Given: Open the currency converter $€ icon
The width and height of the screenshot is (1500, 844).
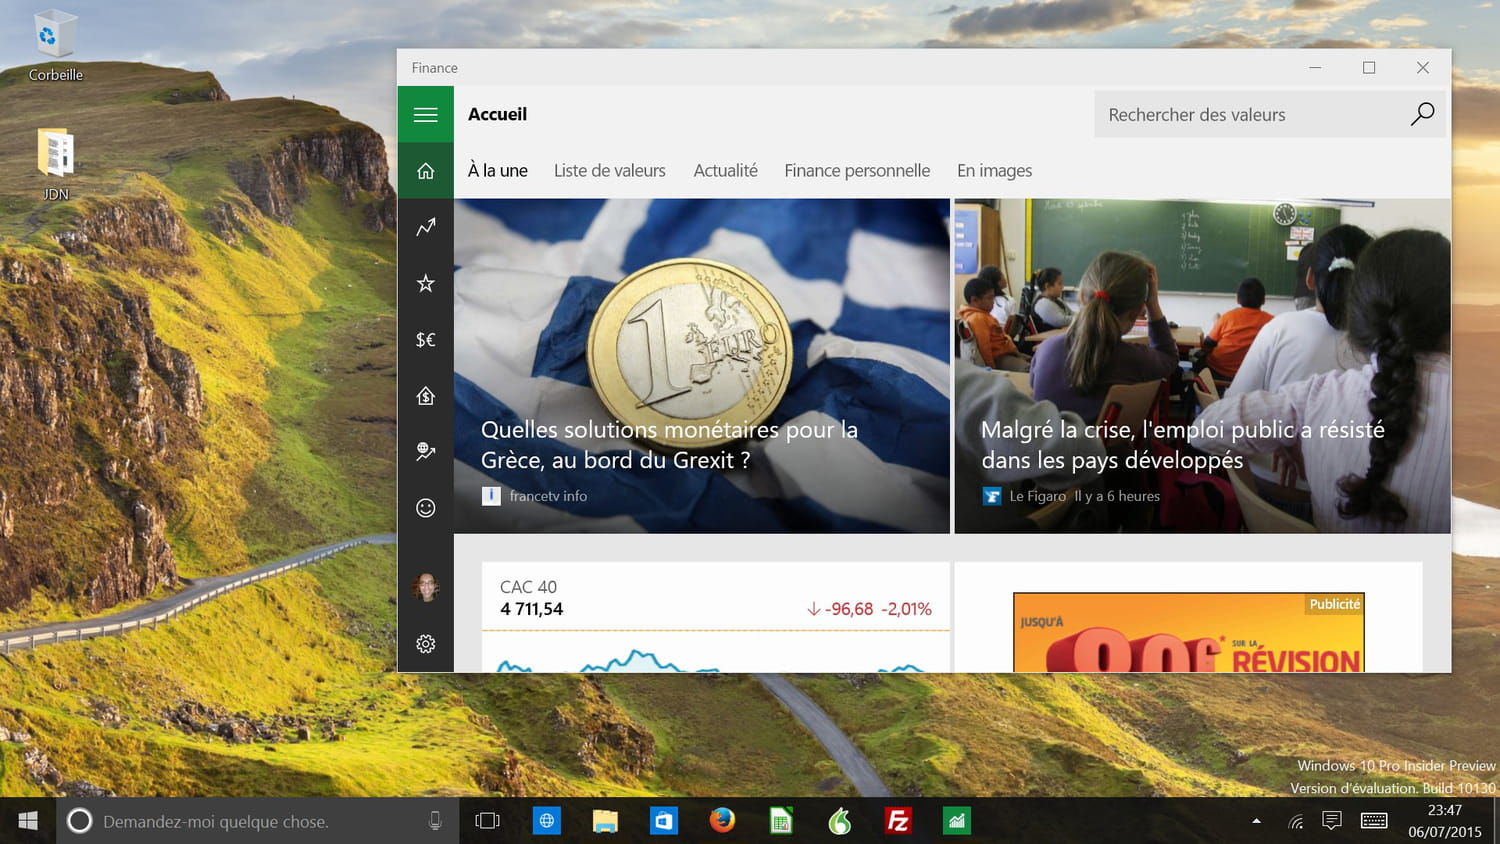Looking at the screenshot, I should tap(425, 339).
